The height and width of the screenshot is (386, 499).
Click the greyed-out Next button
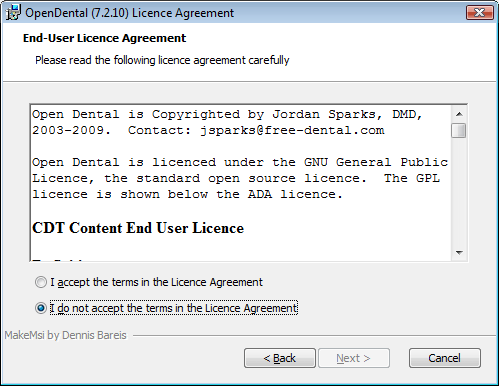point(354,358)
